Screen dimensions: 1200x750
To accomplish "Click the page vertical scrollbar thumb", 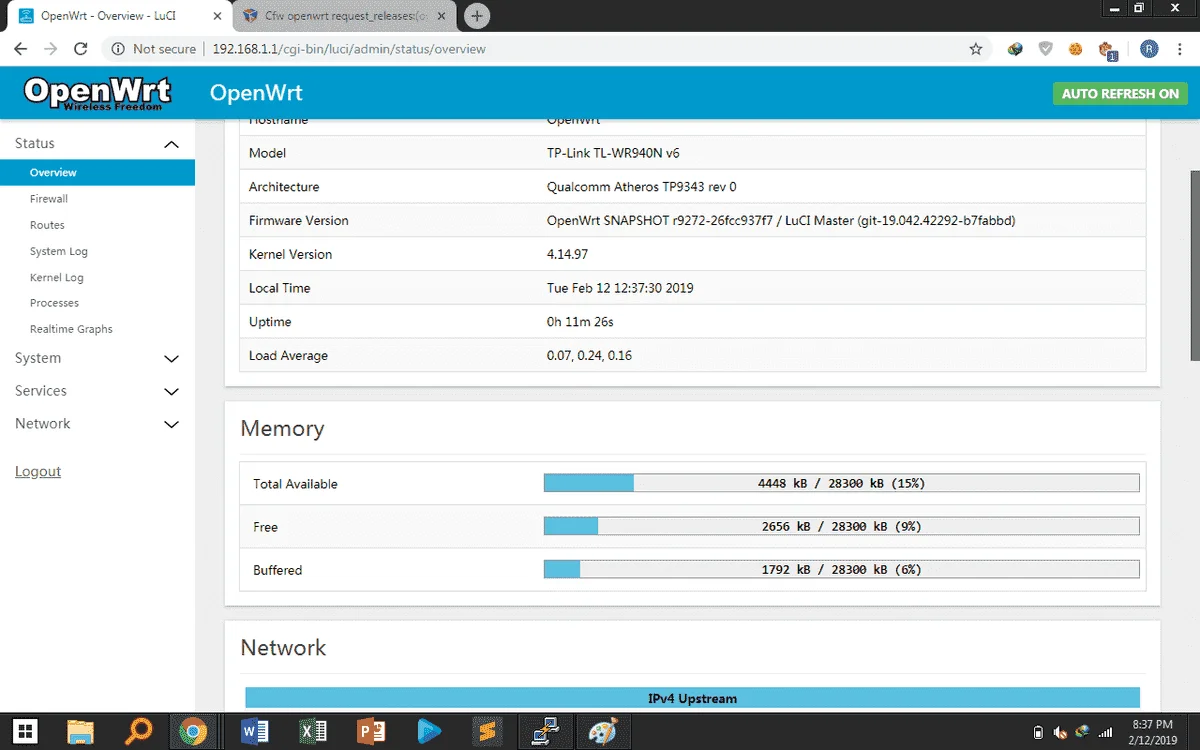I will tap(1194, 265).
